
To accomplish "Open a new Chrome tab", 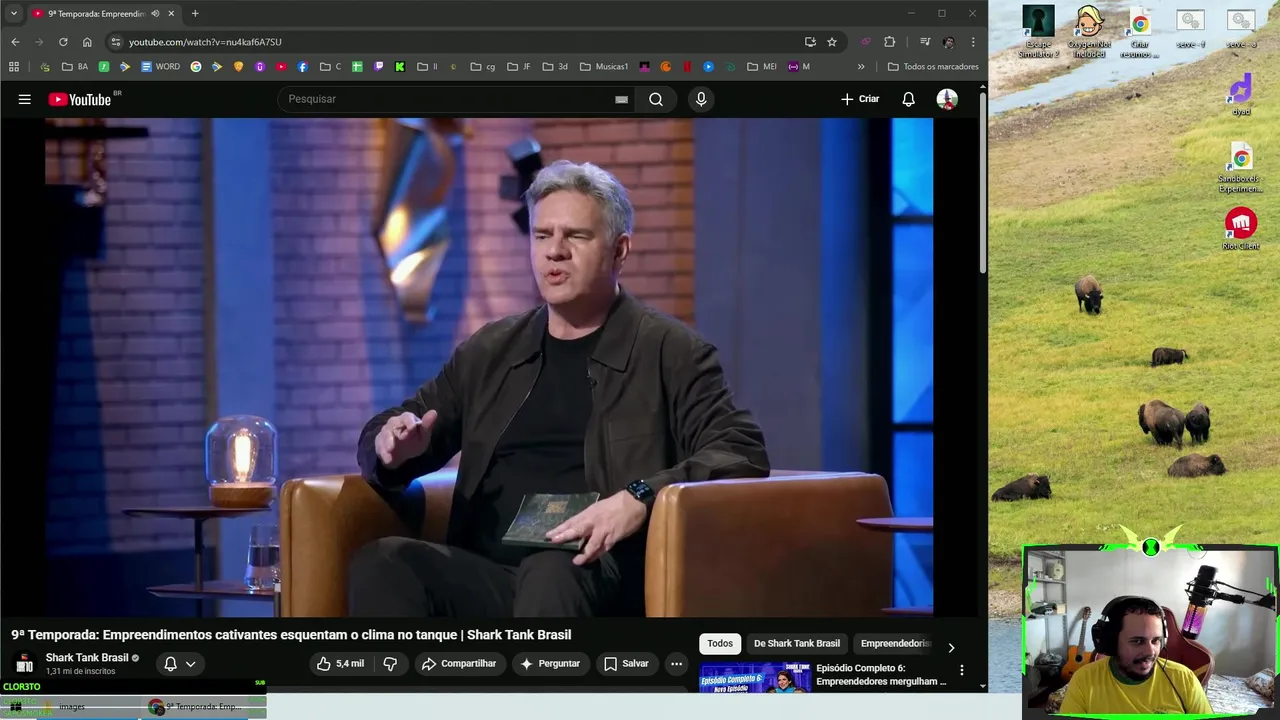I will pyautogui.click(x=195, y=14).
